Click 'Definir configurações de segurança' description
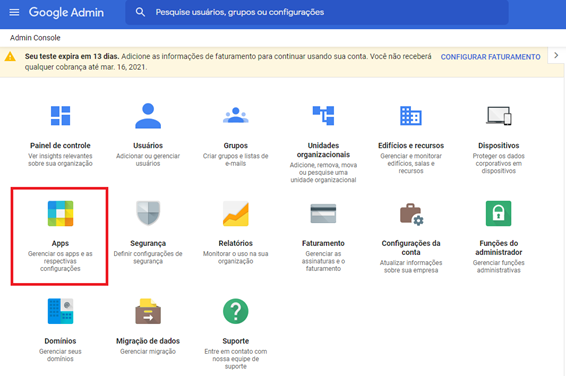 coord(148,258)
